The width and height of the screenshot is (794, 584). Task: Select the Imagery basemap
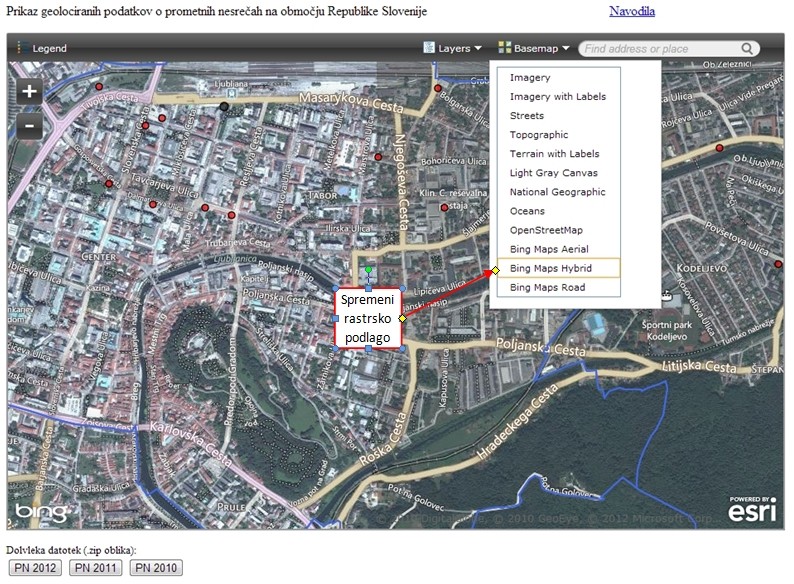pyautogui.click(x=559, y=77)
